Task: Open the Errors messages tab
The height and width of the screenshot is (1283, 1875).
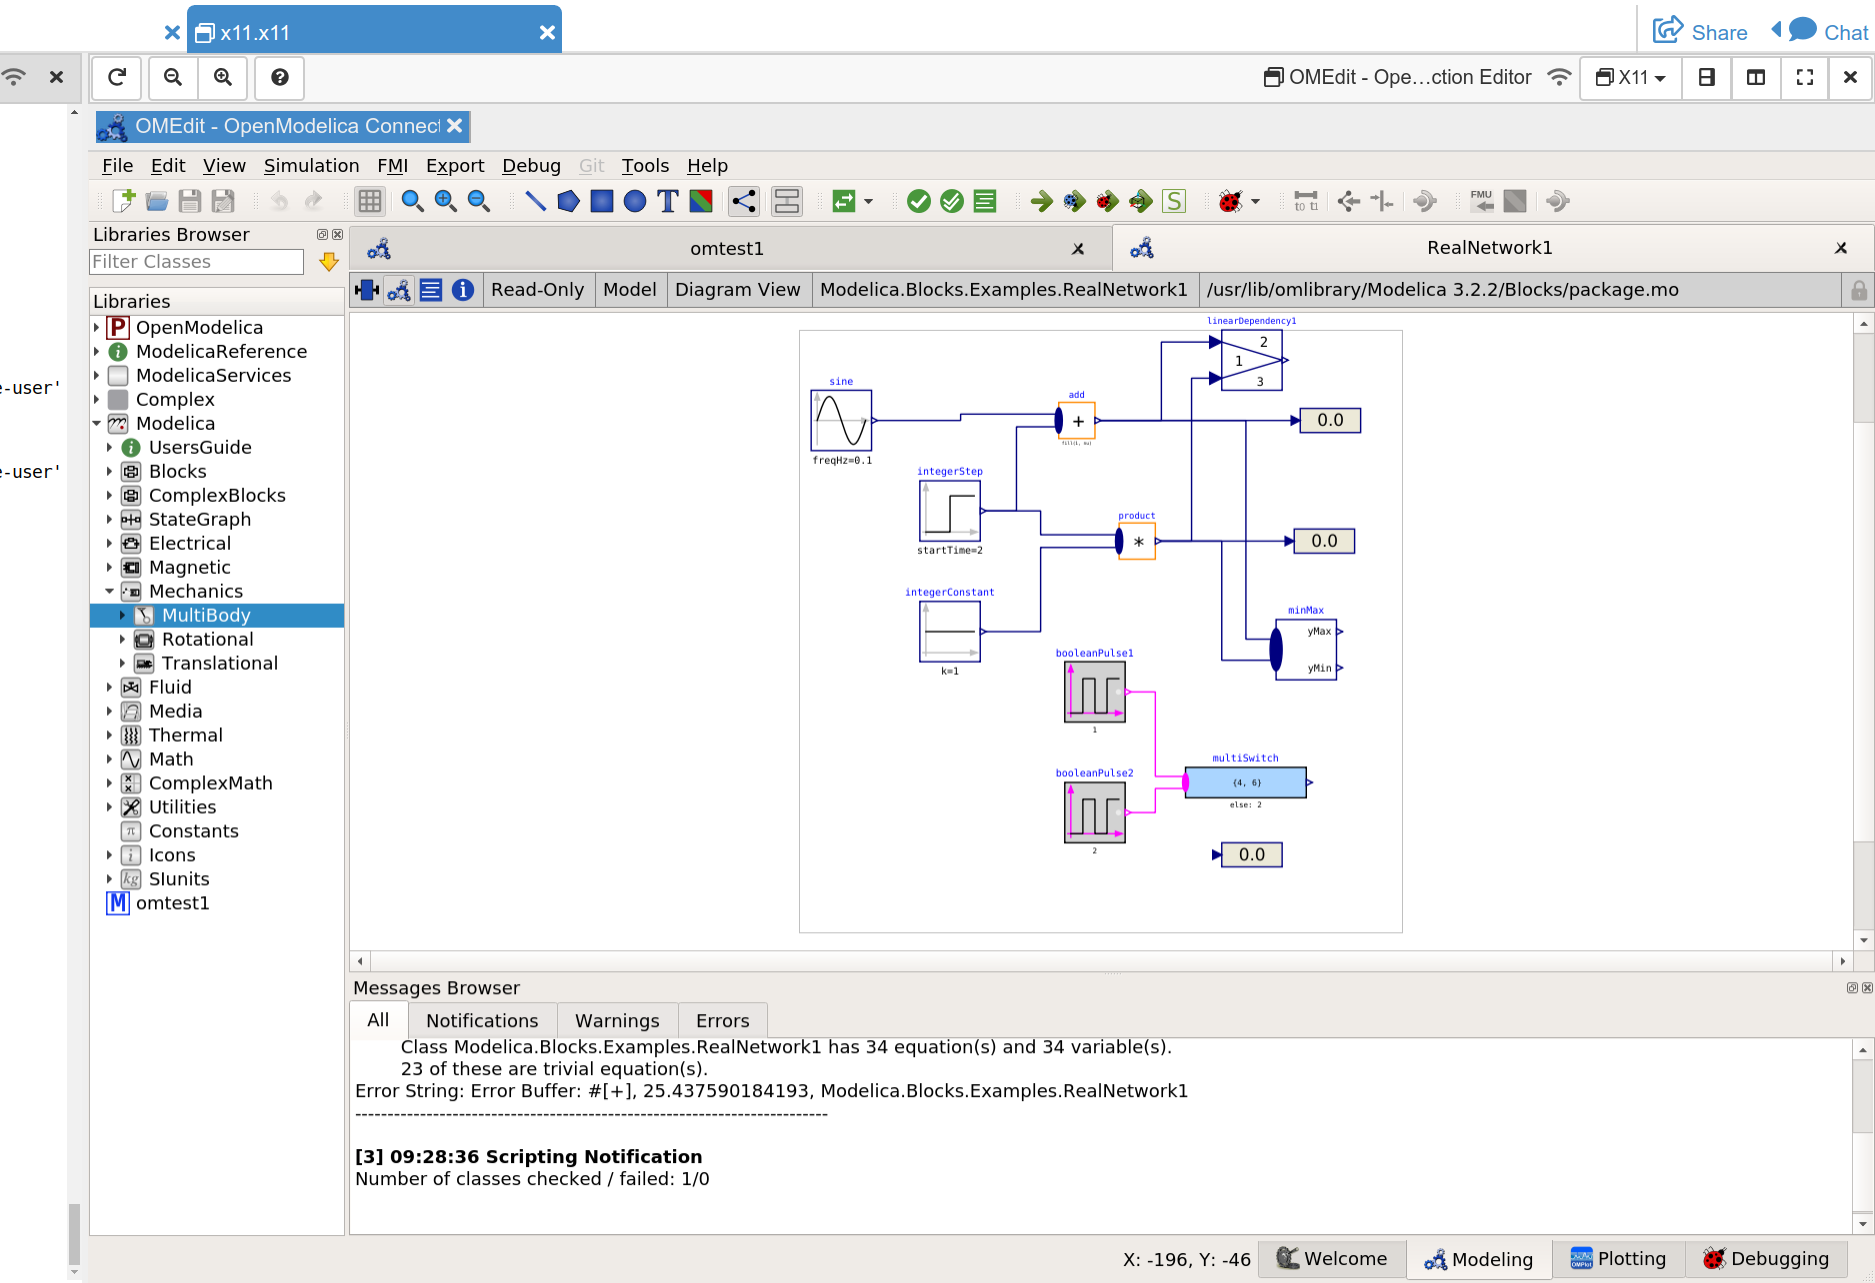Action: [722, 1020]
